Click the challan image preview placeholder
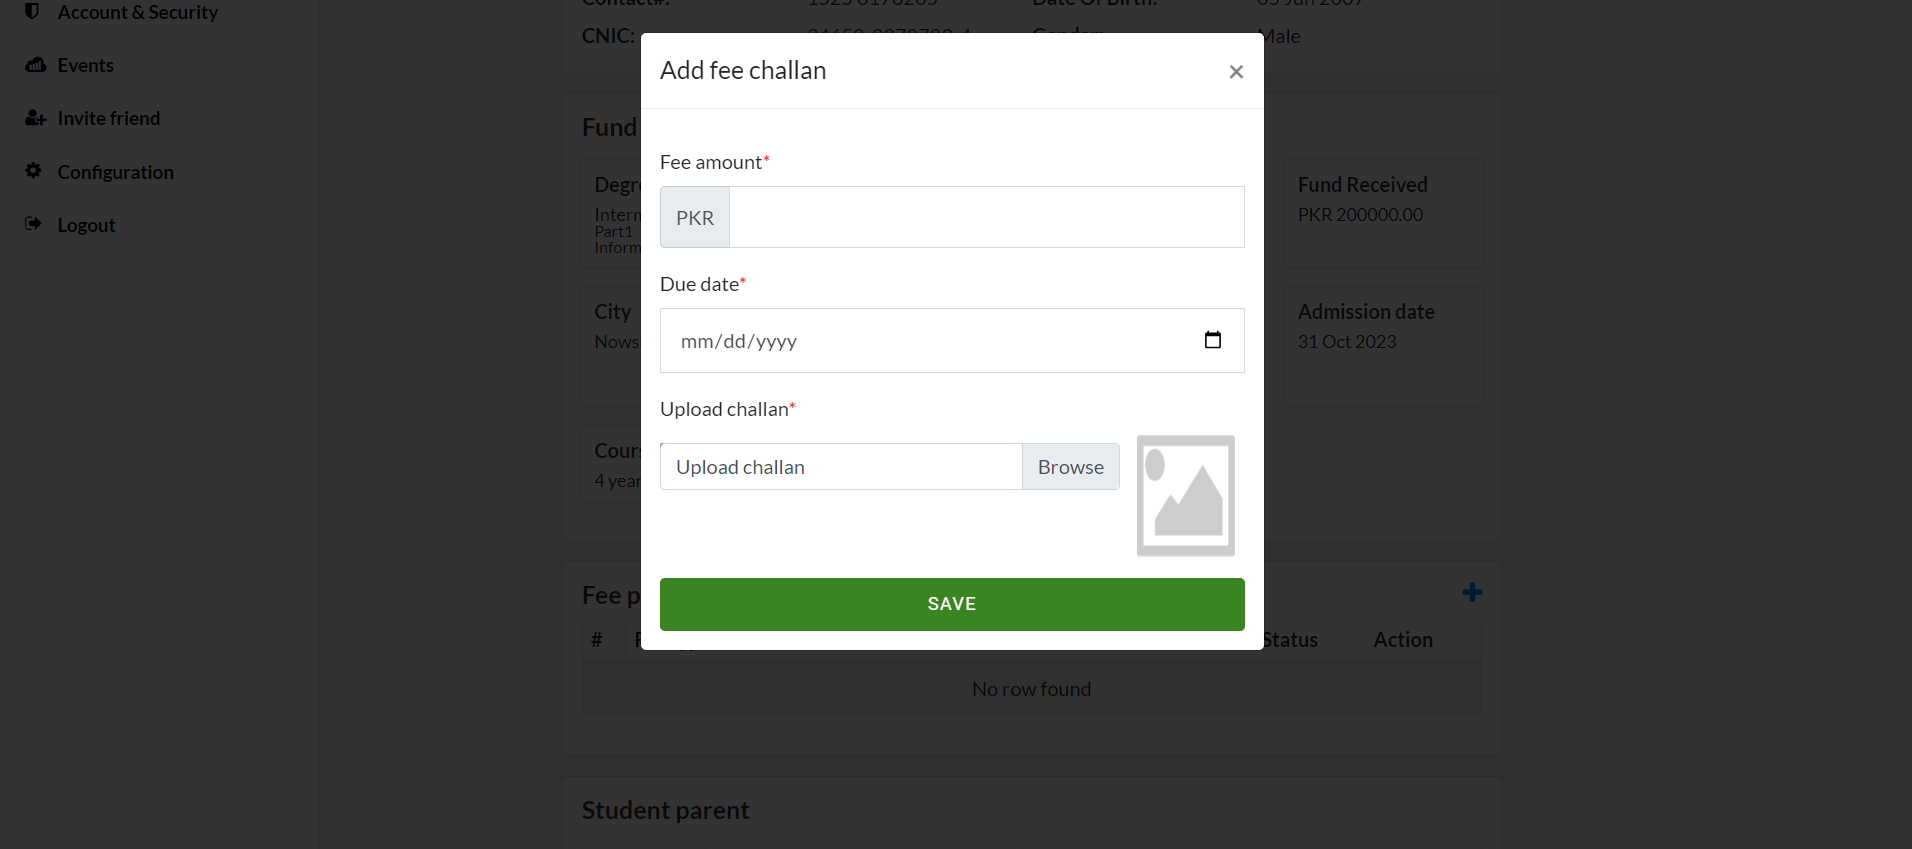Screen dimensions: 1912x849 point(1185,496)
